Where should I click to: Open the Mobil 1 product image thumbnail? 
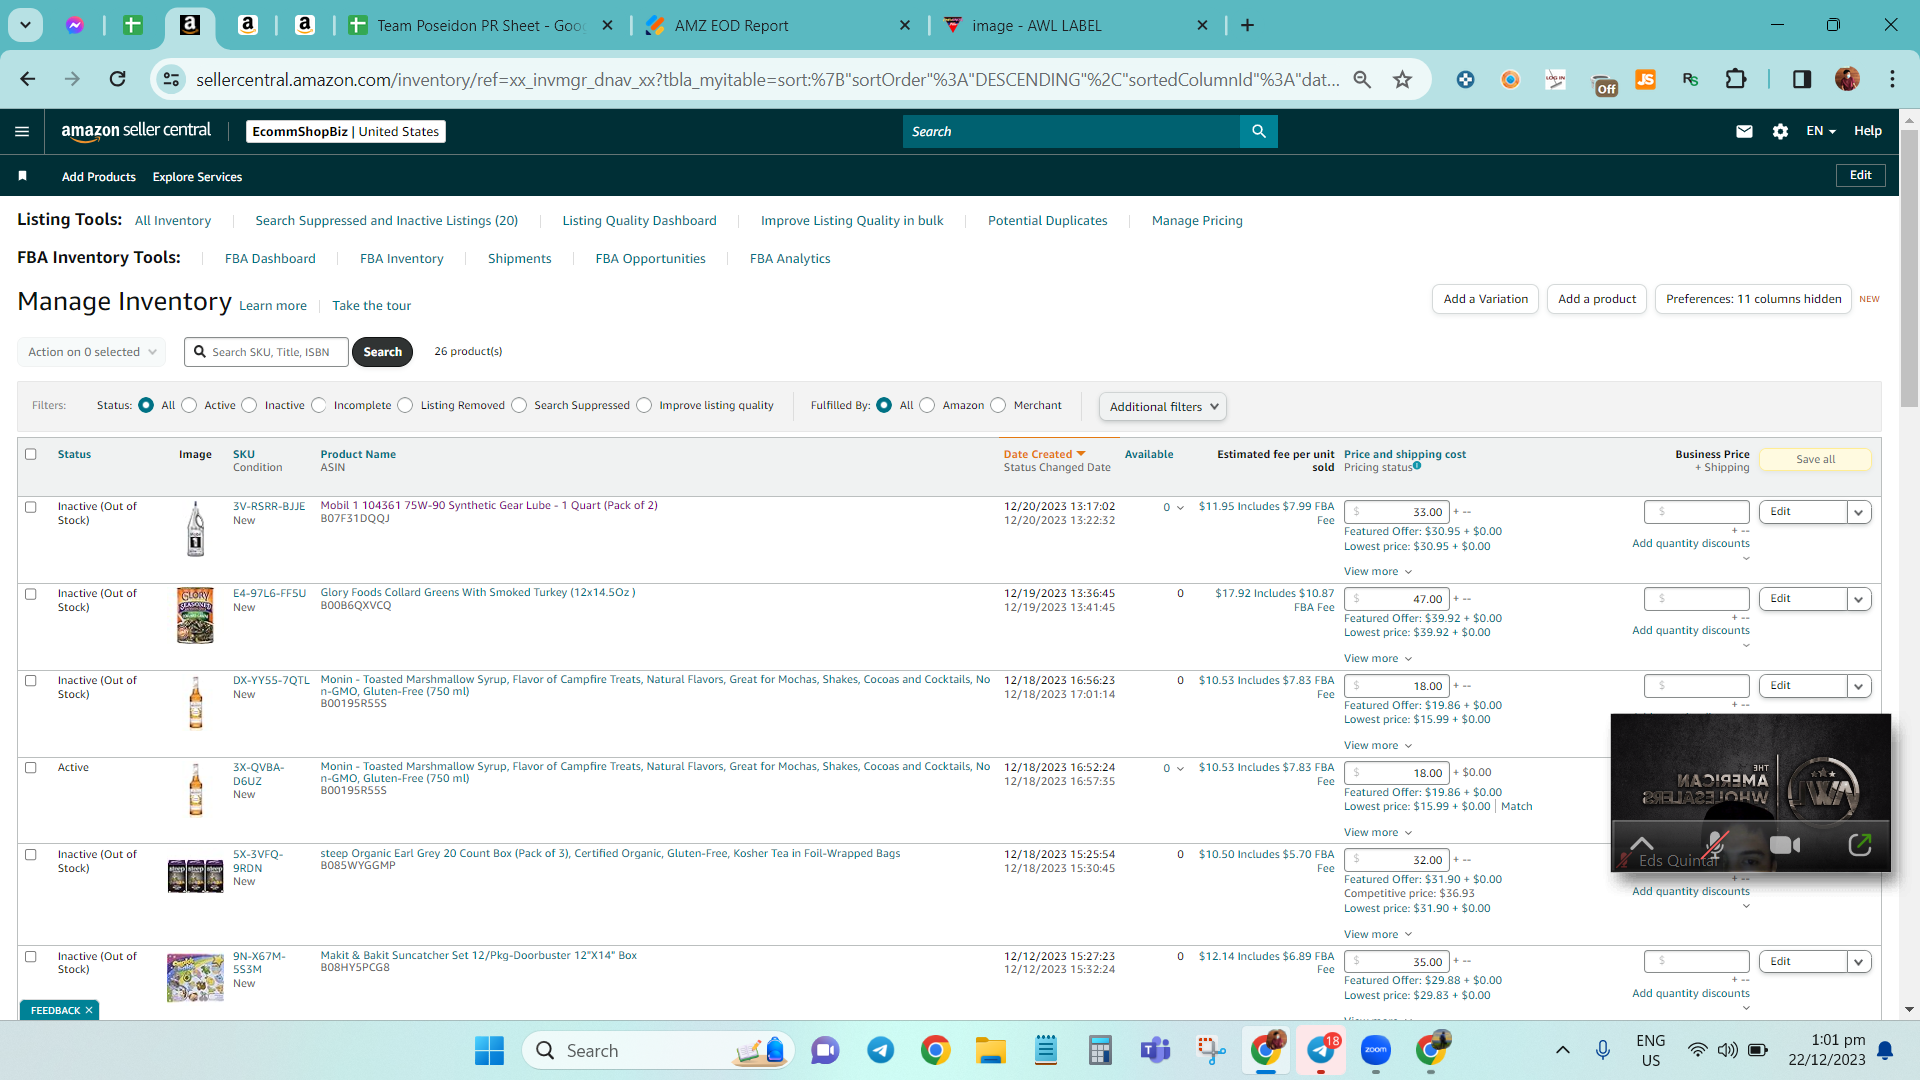tap(196, 528)
